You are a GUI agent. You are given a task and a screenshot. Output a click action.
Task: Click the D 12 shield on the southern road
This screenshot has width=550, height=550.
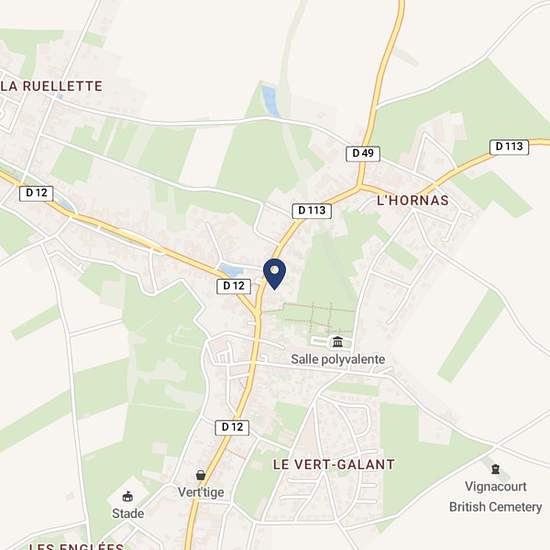point(232,427)
